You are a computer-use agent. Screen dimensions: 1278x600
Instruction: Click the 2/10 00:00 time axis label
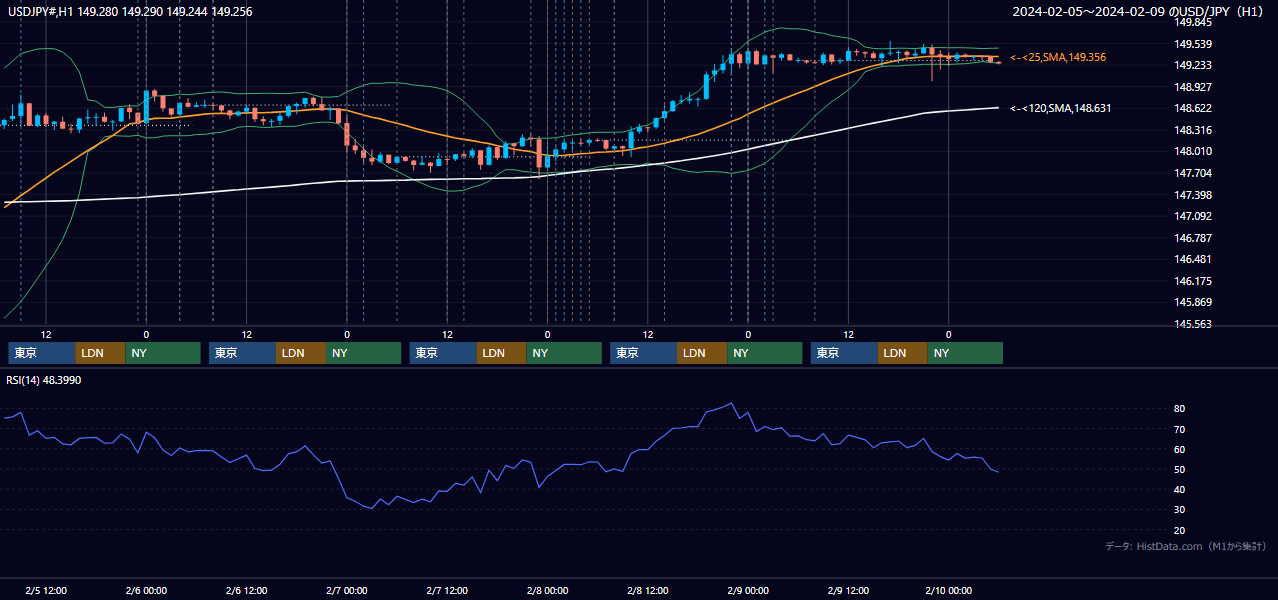948,590
